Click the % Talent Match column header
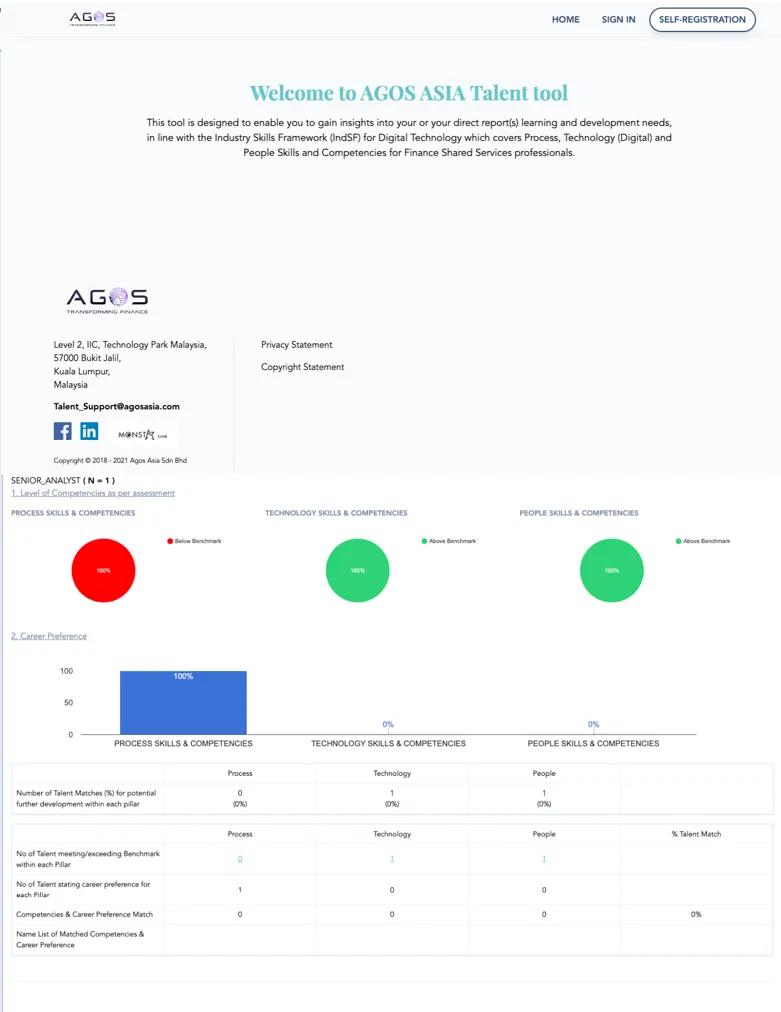This screenshot has height=1012, width=781. pyautogui.click(x=696, y=834)
